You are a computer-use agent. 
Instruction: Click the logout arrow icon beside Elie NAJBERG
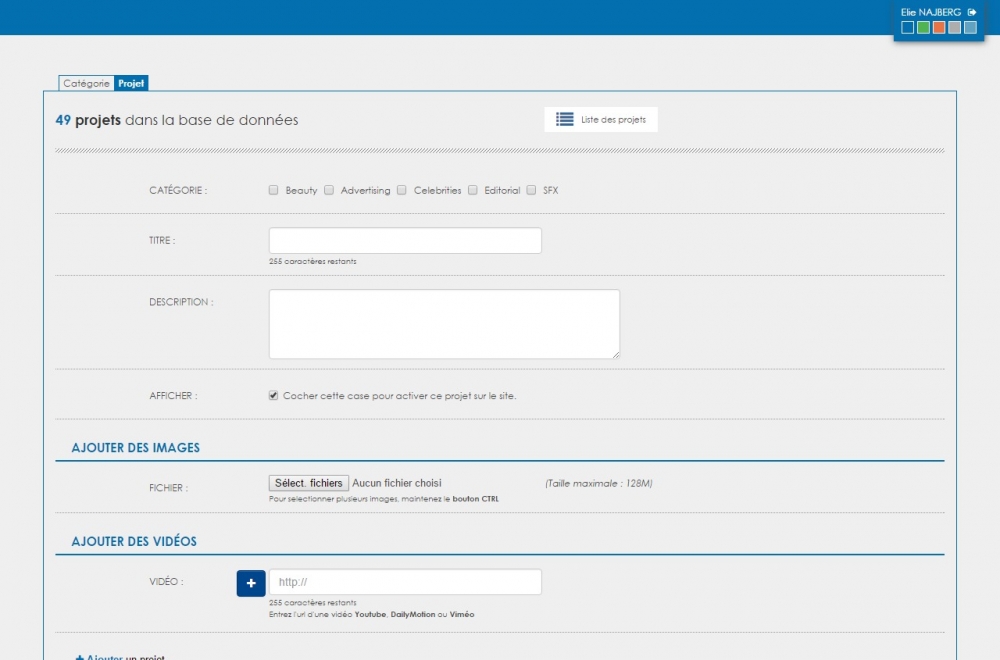972,12
